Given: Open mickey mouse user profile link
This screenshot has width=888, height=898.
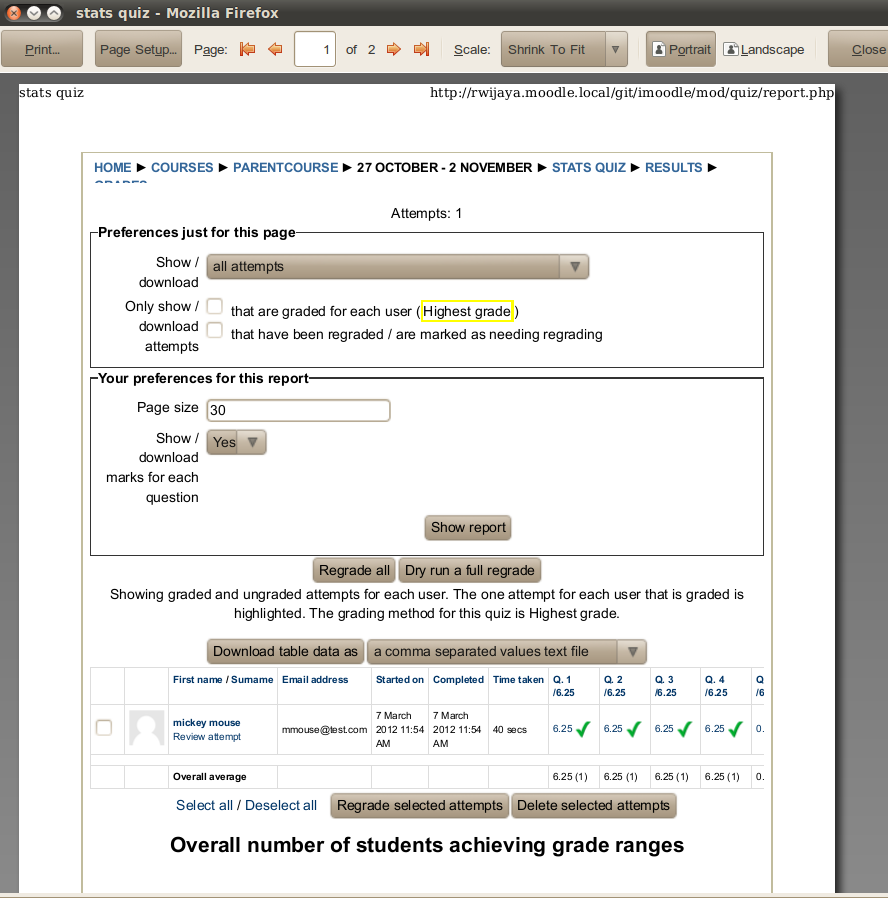Looking at the screenshot, I should tap(207, 723).
